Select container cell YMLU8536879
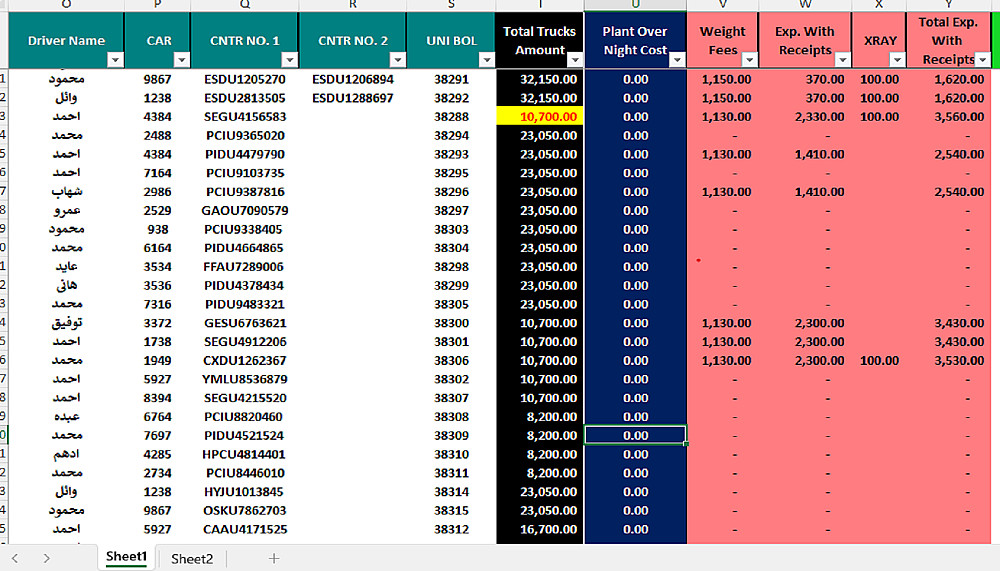Viewport: 1000px width, 571px height. click(x=245, y=379)
